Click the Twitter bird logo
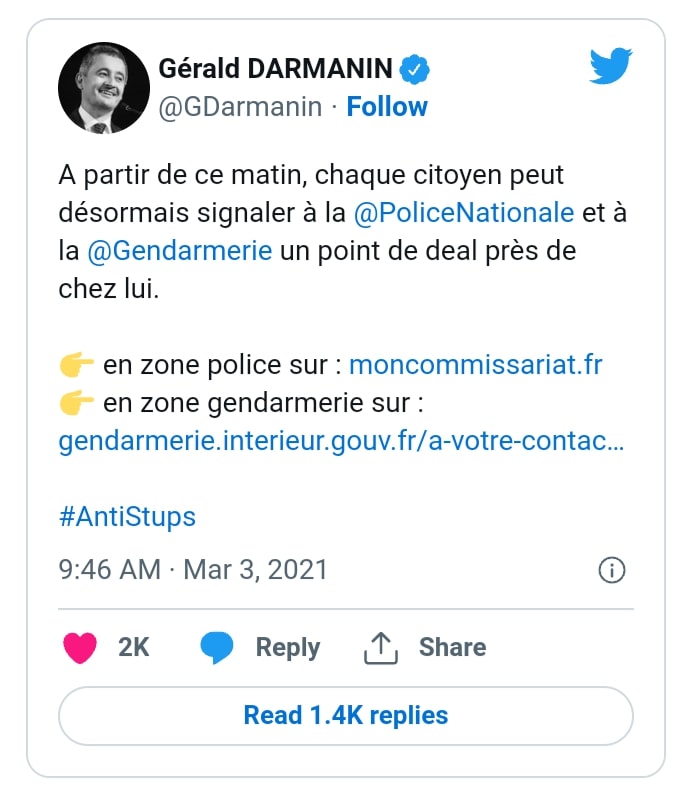The image size is (687, 804). point(611,67)
